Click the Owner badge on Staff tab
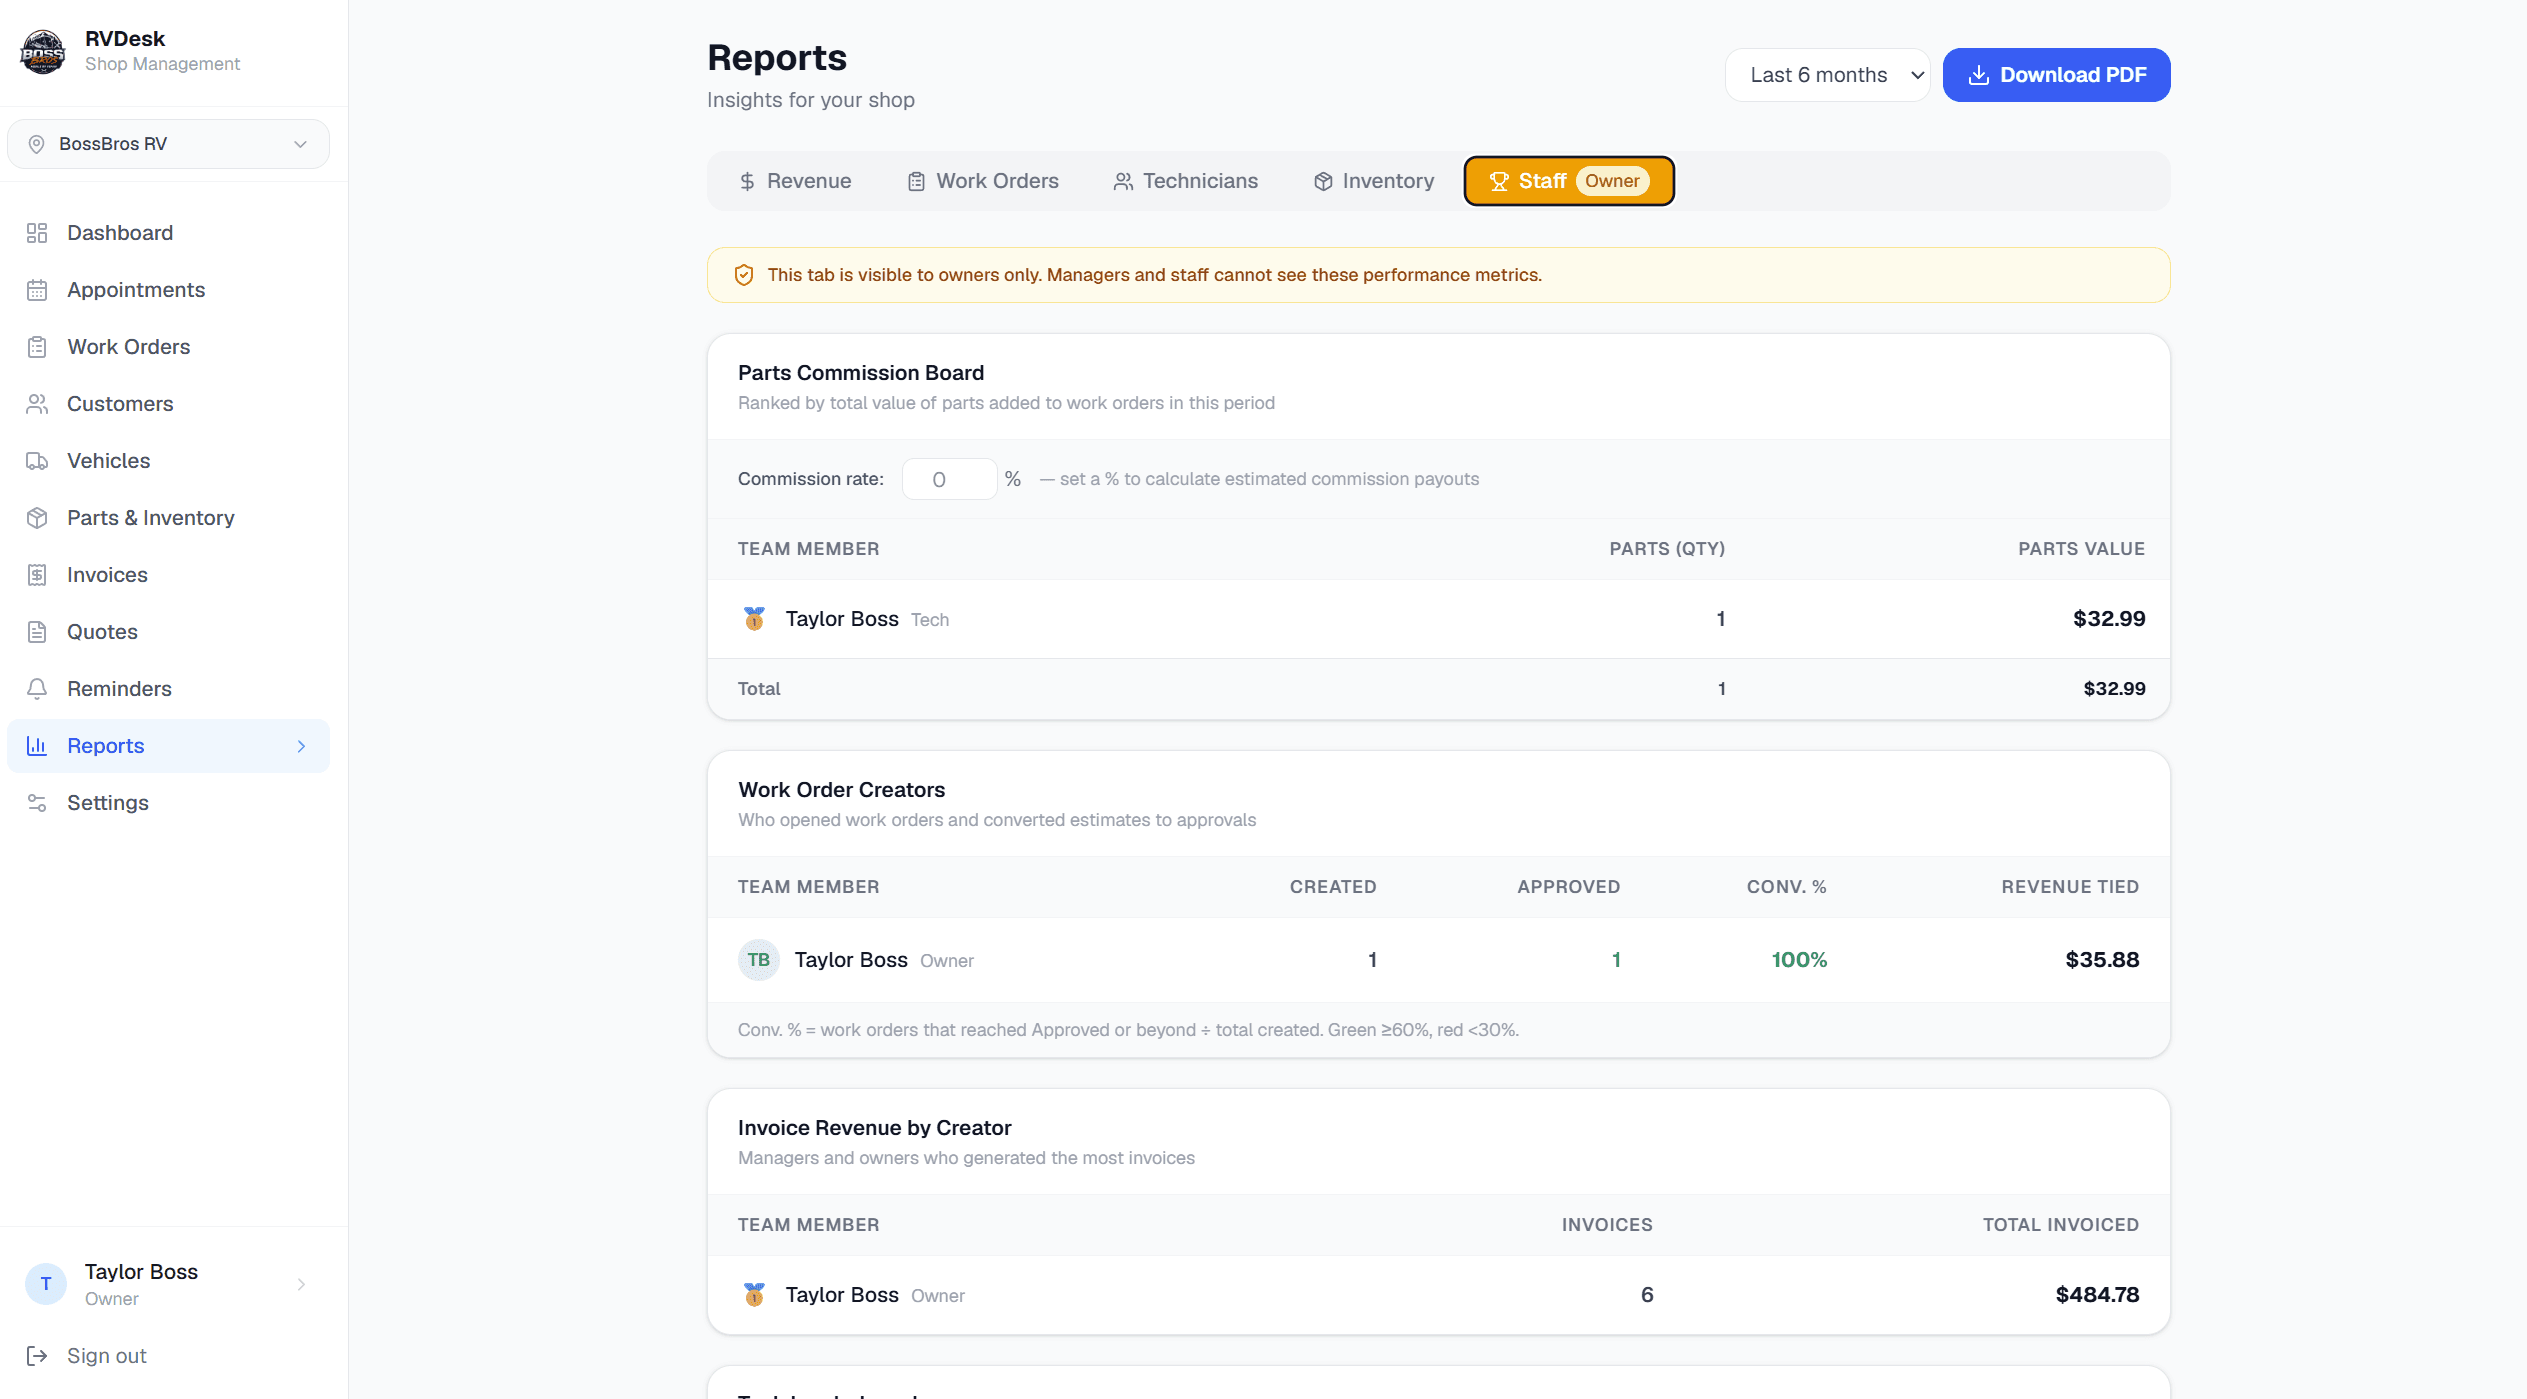The width and height of the screenshot is (2527, 1399). 1612,181
